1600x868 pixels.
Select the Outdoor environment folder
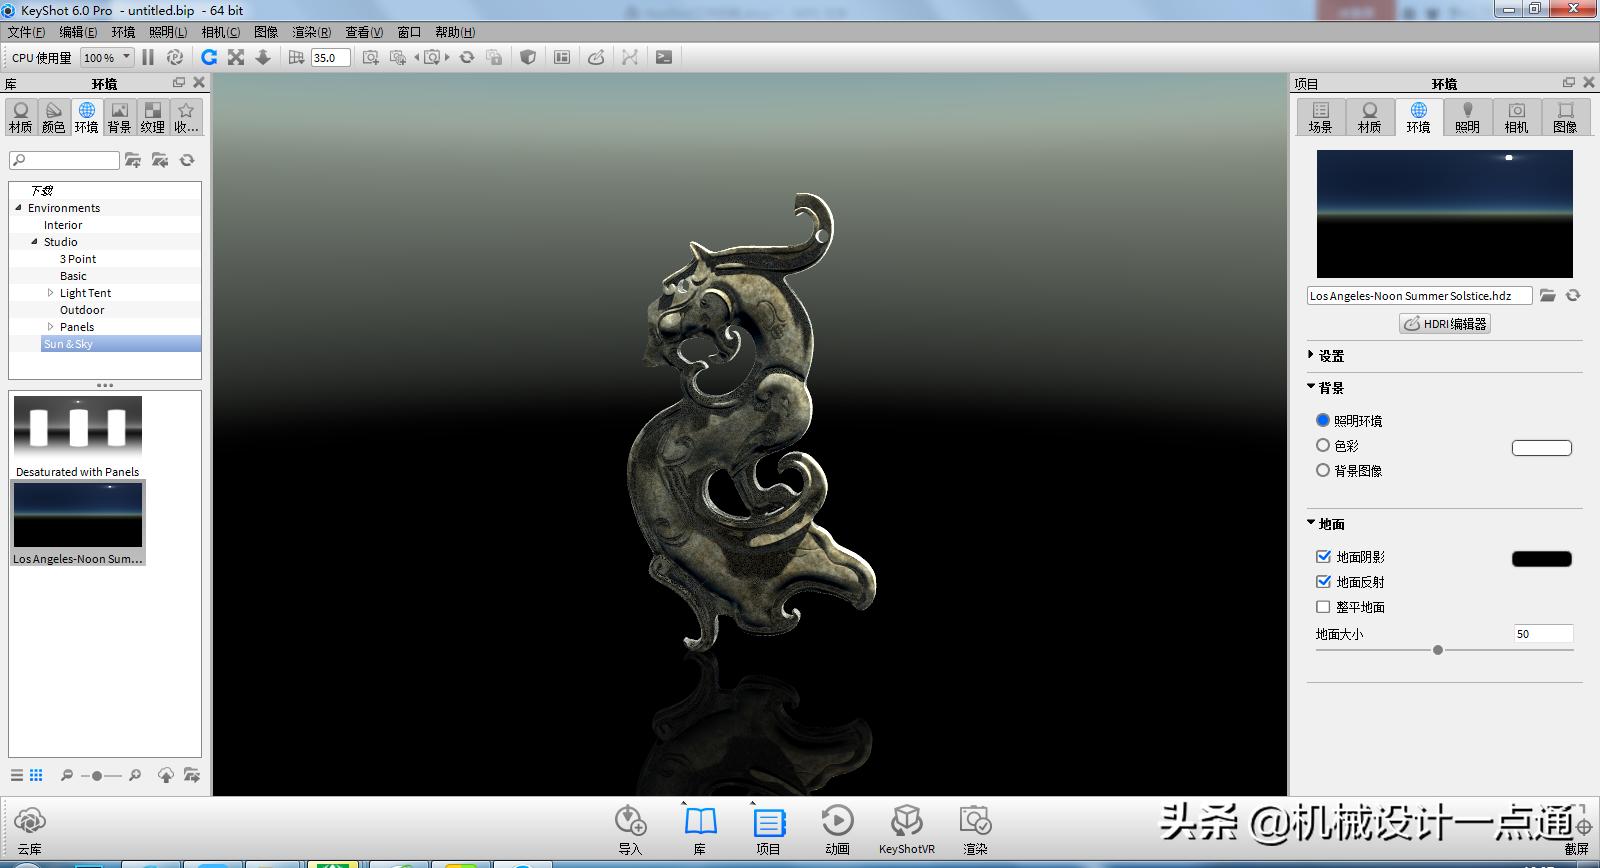click(82, 310)
